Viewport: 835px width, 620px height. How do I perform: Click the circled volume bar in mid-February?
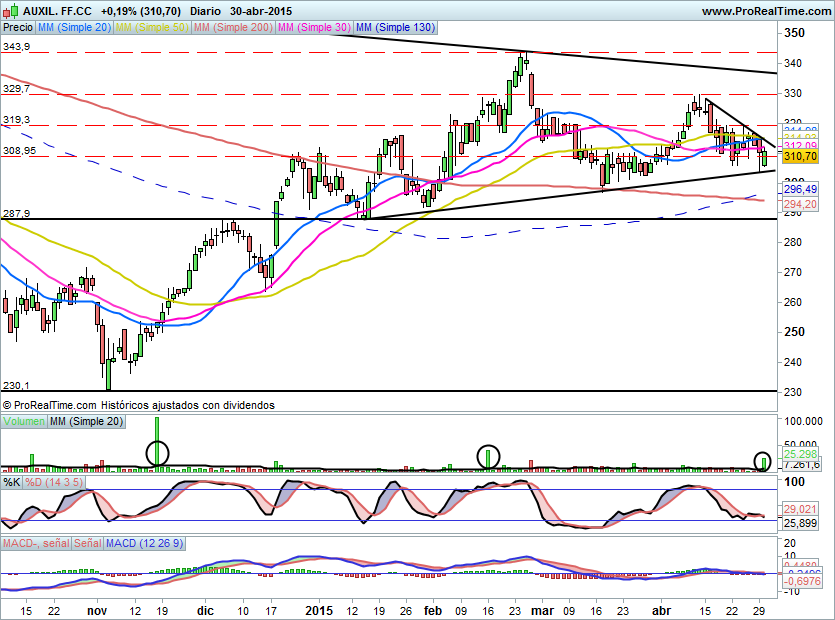(488, 457)
